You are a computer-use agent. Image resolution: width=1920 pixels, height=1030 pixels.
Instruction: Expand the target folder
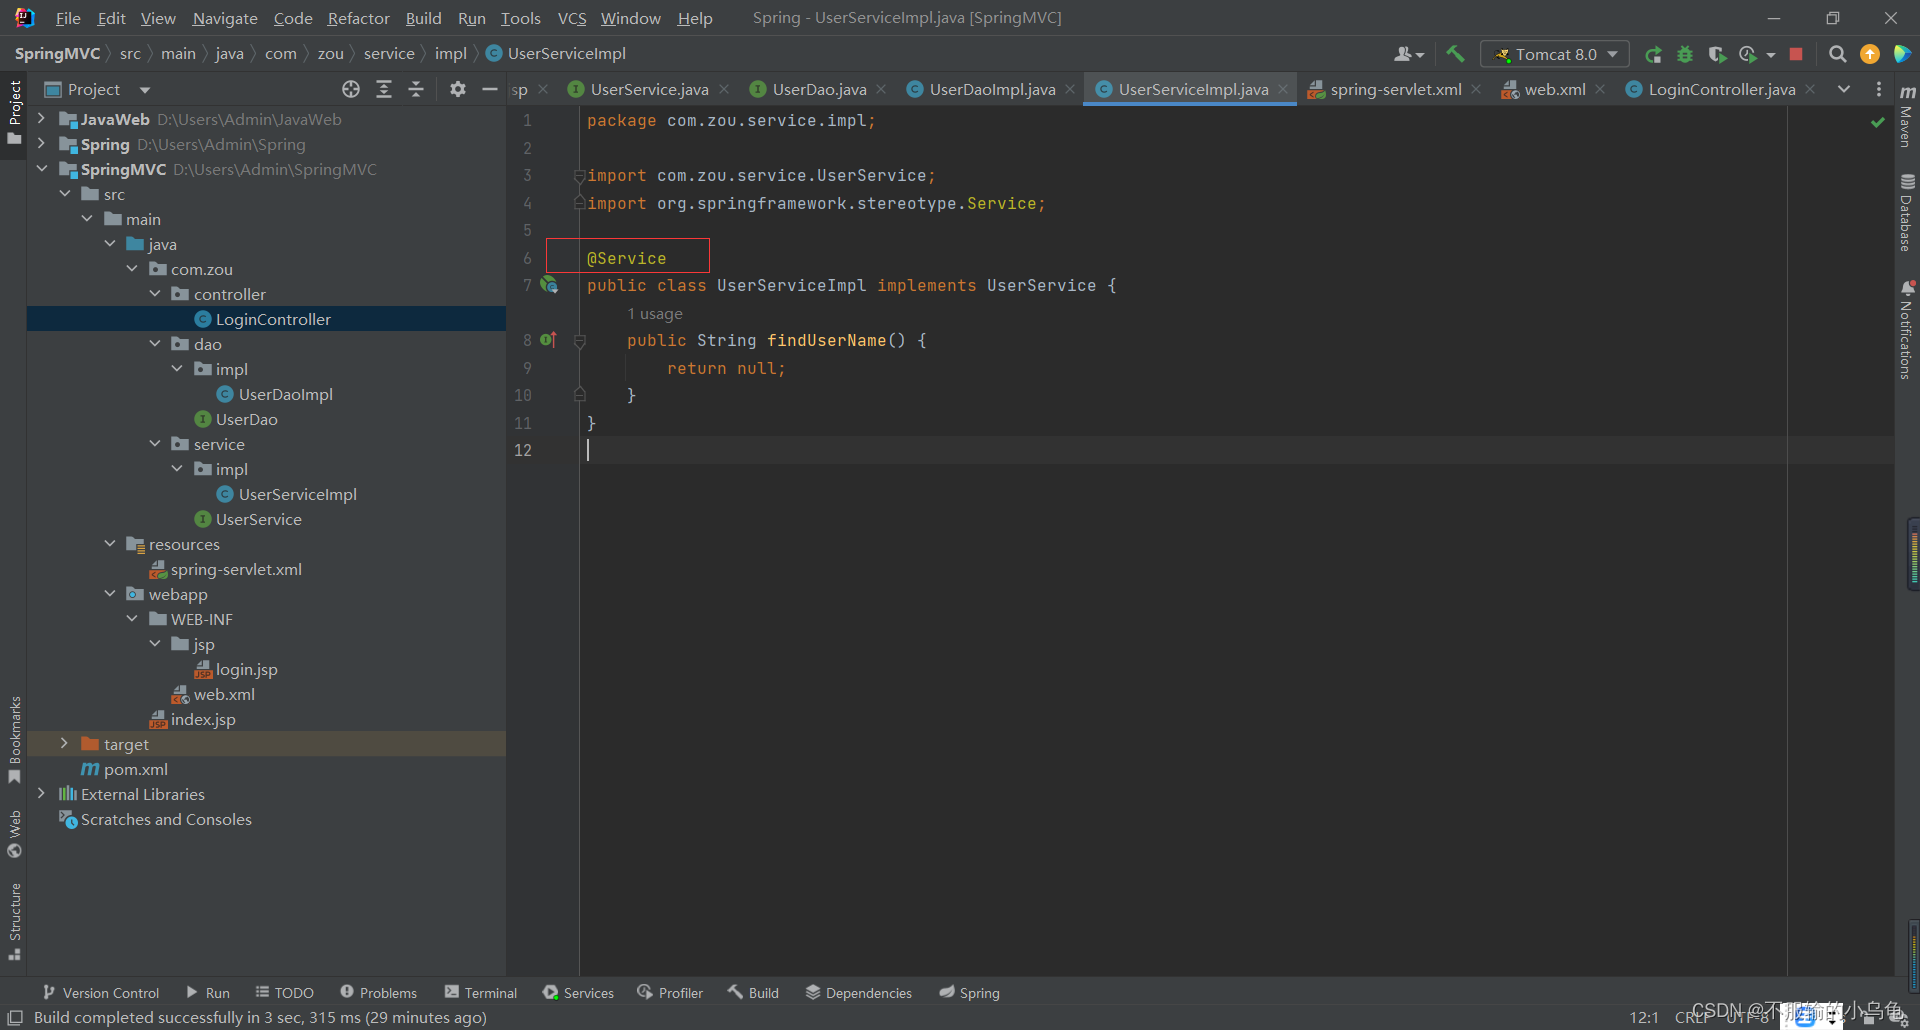click(64, 744)
